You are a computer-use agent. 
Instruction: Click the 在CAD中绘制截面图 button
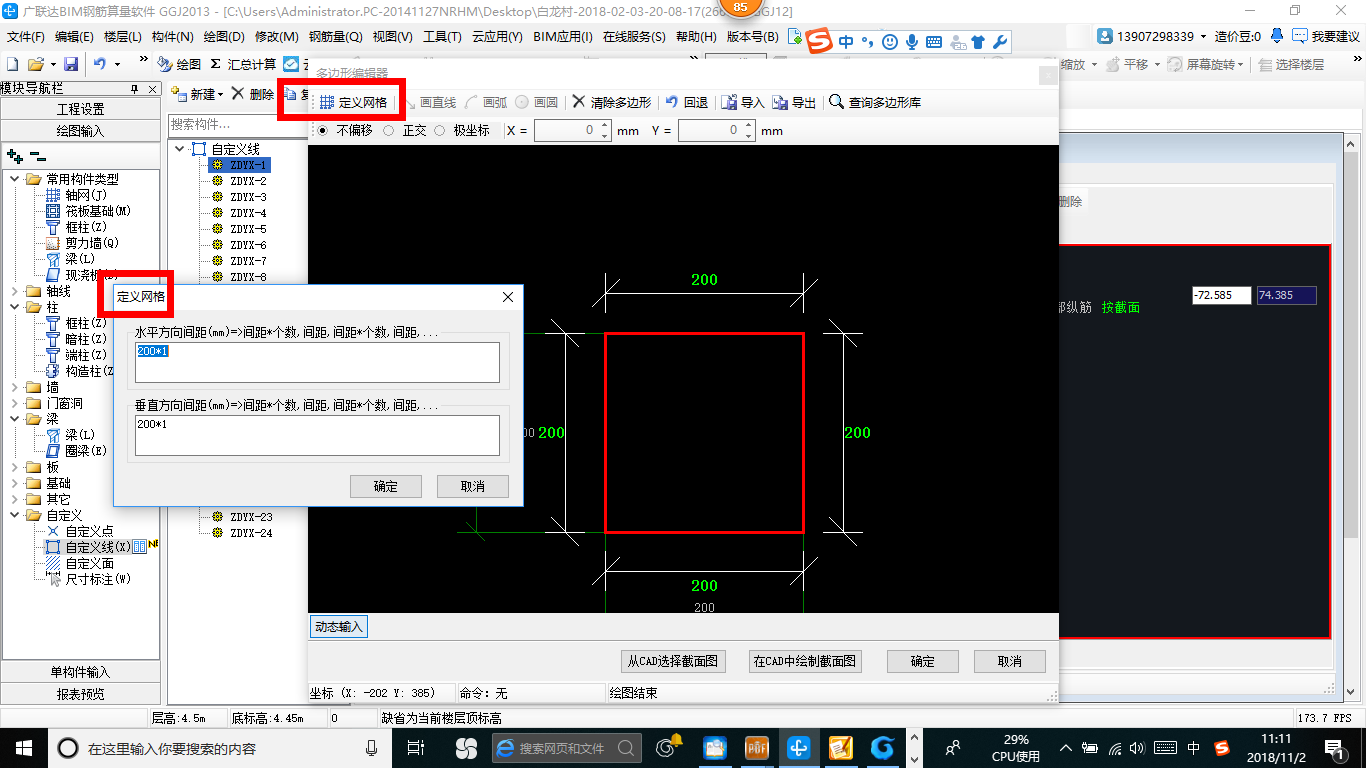(804, 661)
